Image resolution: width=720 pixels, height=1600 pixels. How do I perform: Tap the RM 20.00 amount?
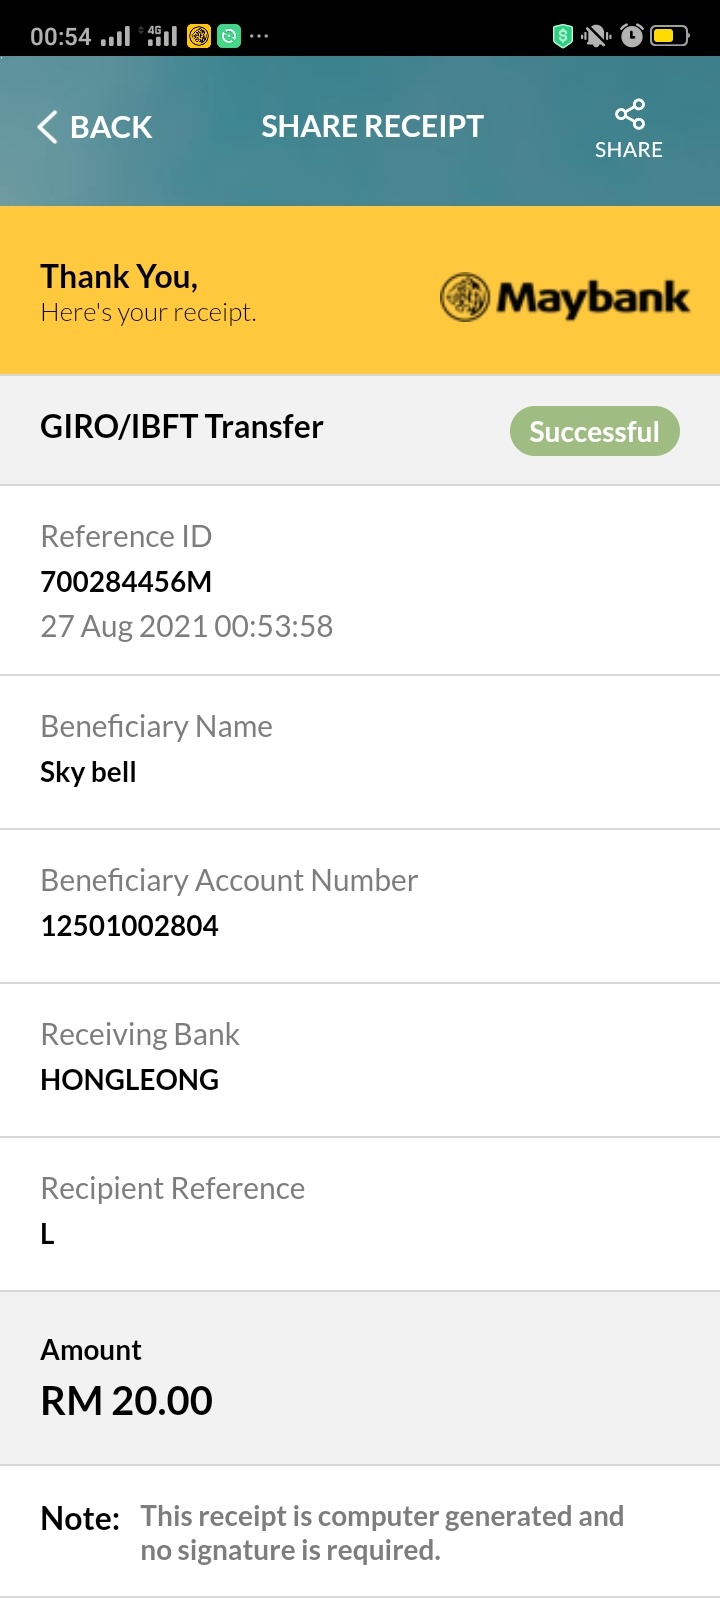[x=126, y=1401]
